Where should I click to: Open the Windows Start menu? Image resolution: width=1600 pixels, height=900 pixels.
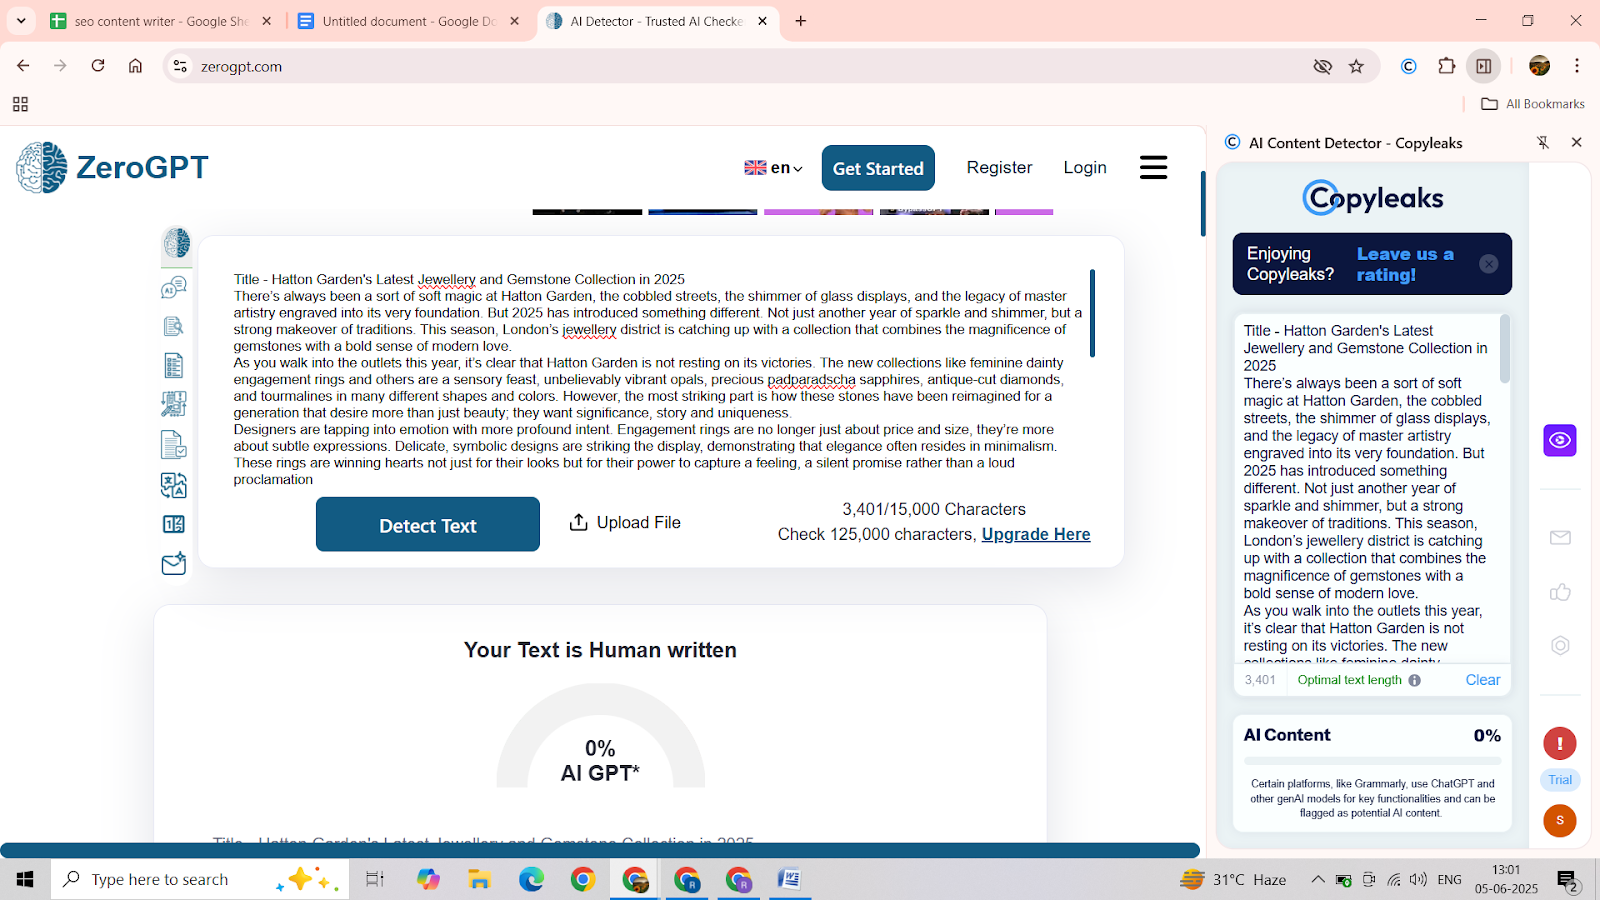25,879
